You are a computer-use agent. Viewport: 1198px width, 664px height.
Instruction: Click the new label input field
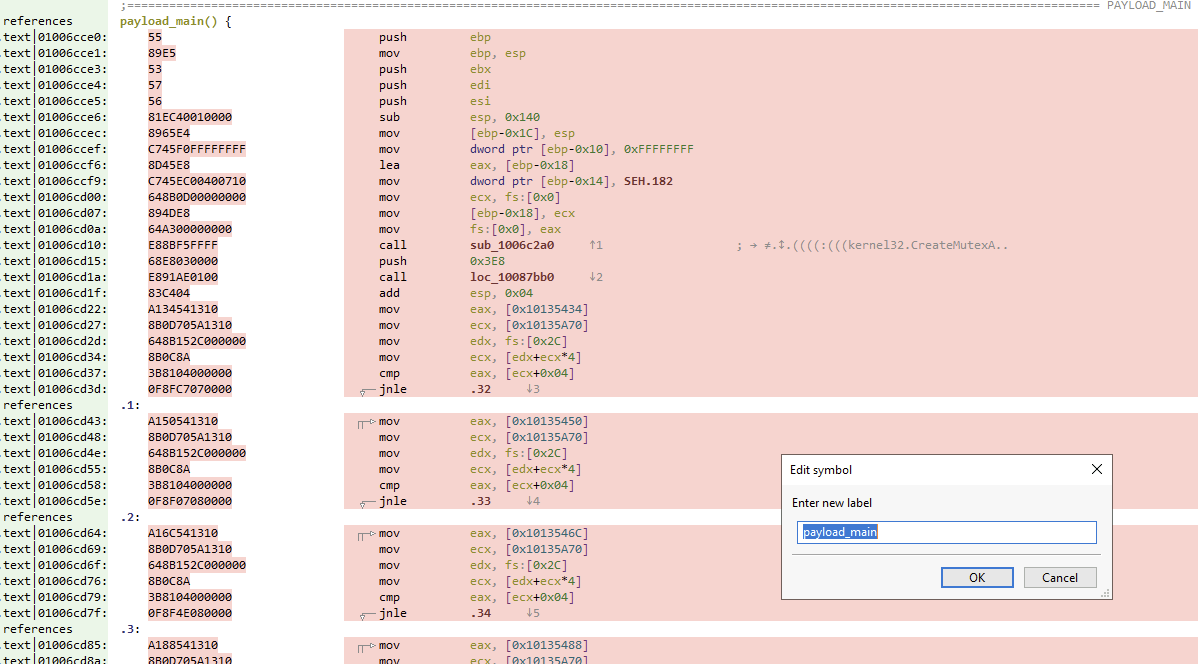pyautogui.click(x=946, y=532)
